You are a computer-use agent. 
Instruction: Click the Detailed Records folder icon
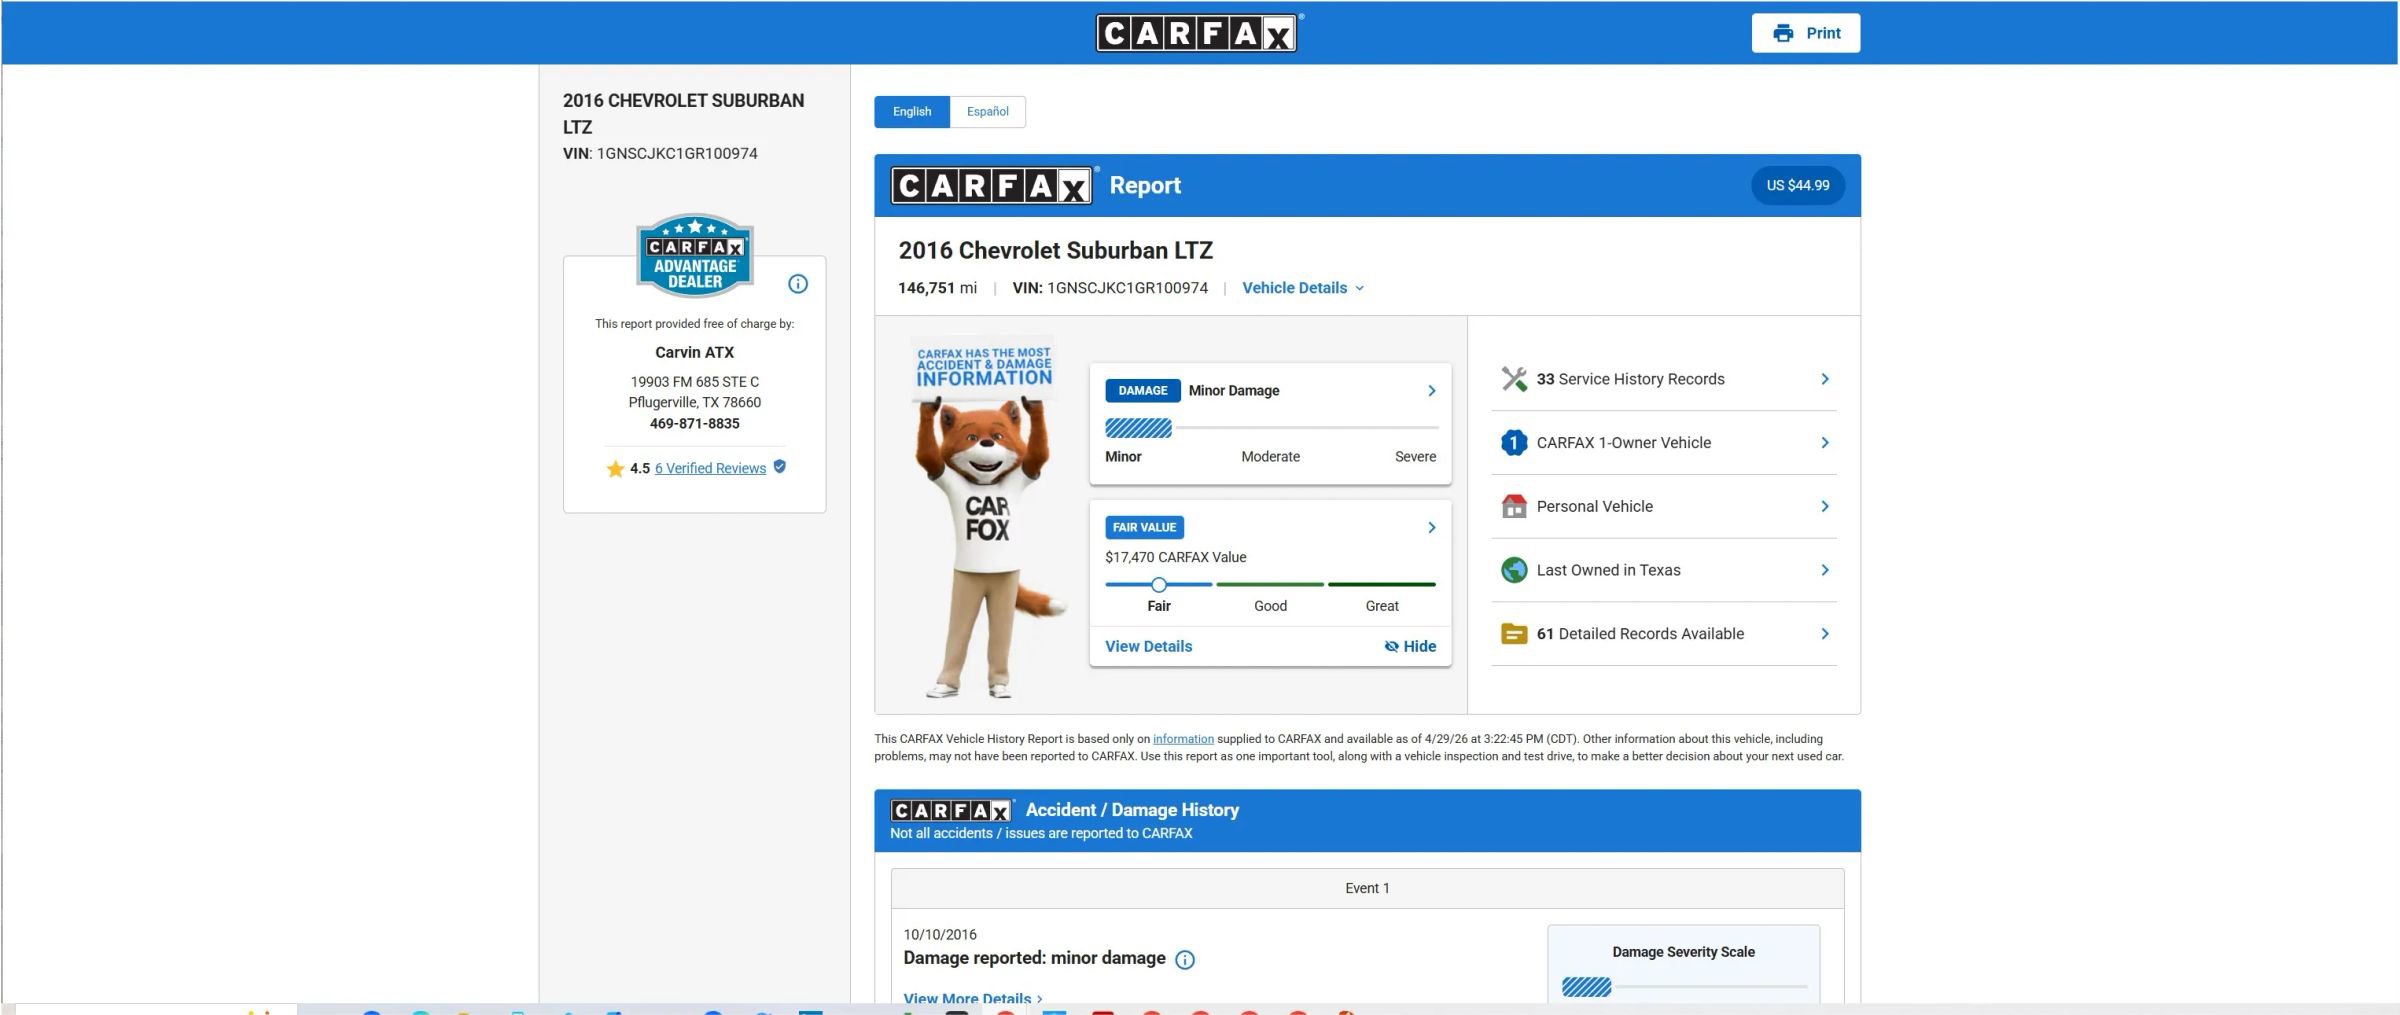pos(1514,634)
